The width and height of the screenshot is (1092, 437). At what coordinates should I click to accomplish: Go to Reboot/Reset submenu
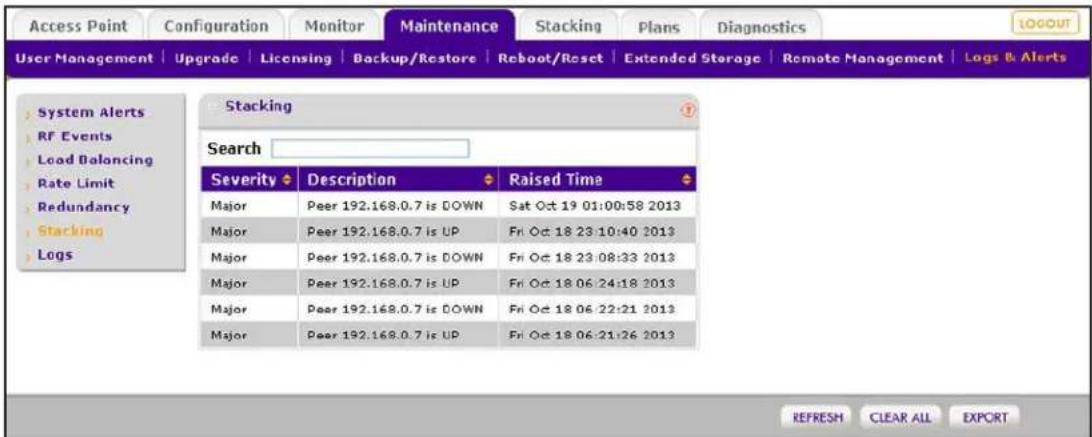pyautogui.click(x=549, y=56)
